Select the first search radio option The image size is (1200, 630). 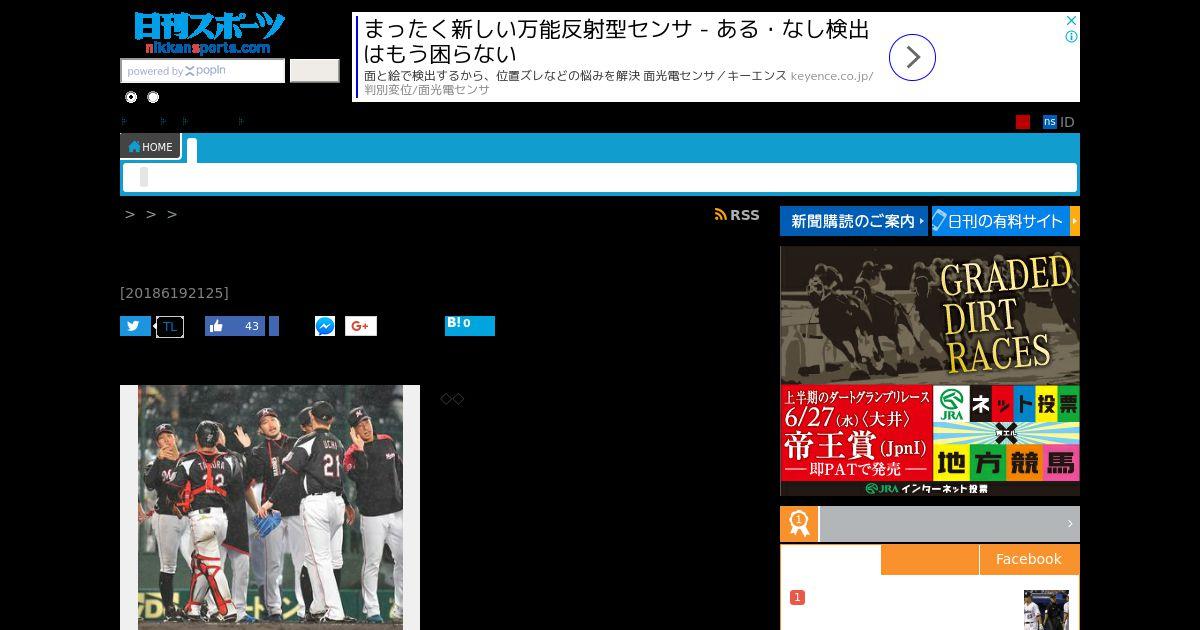pos(131,97)
